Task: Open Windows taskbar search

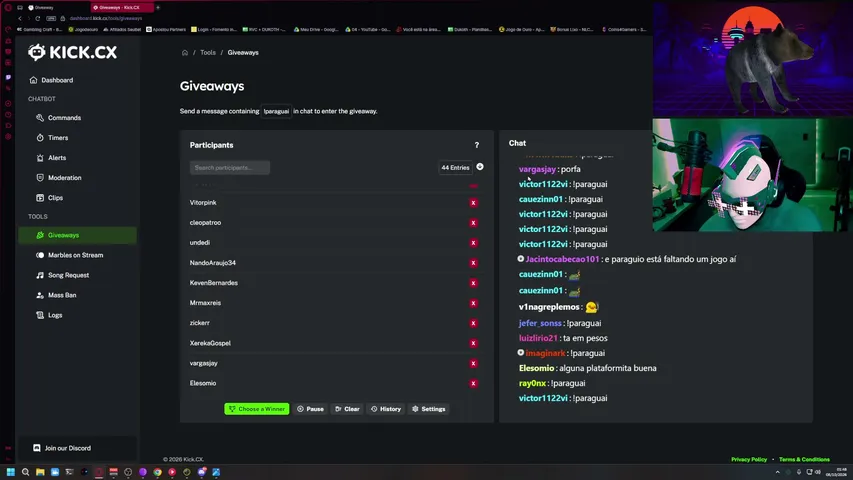Action: click(25, 472)
